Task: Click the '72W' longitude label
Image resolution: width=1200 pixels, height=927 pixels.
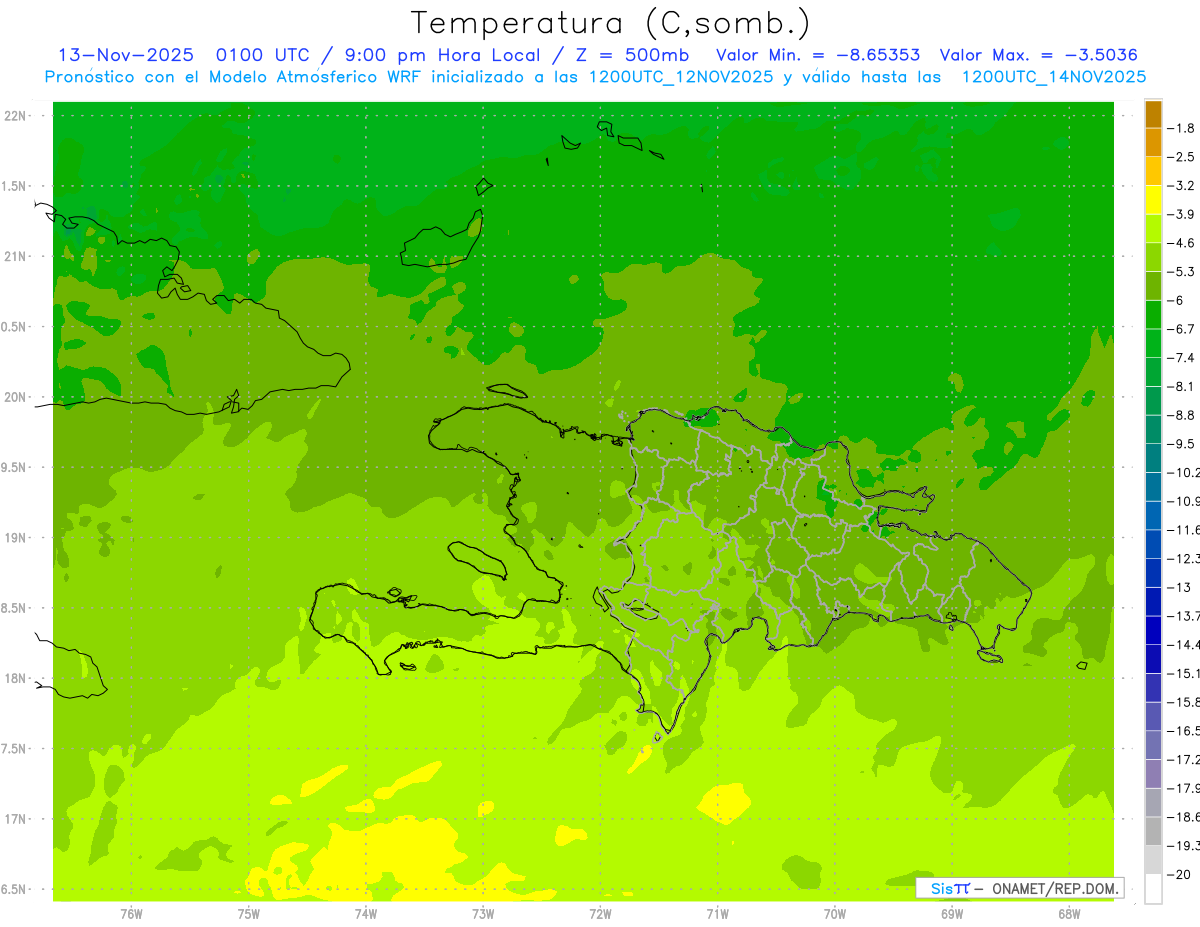Action: pyautogui.click(x=600, y=913)
